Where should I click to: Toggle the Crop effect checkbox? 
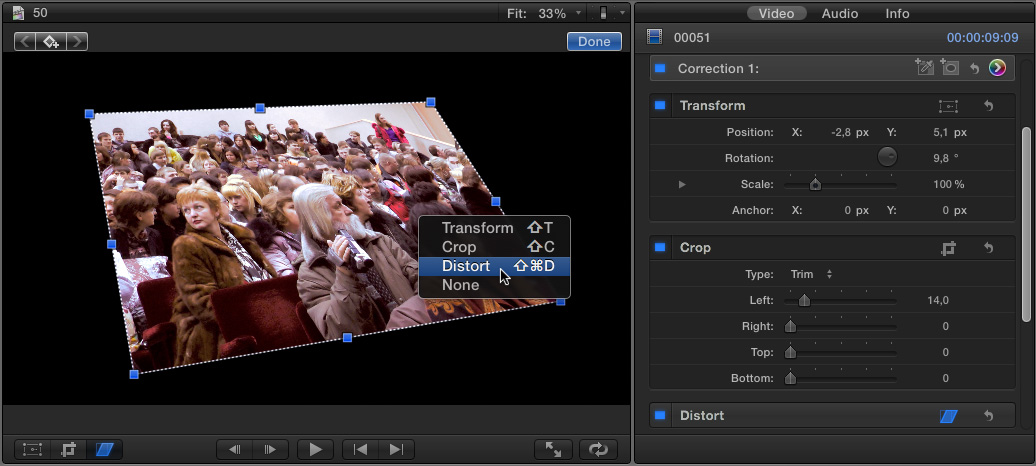660,248
